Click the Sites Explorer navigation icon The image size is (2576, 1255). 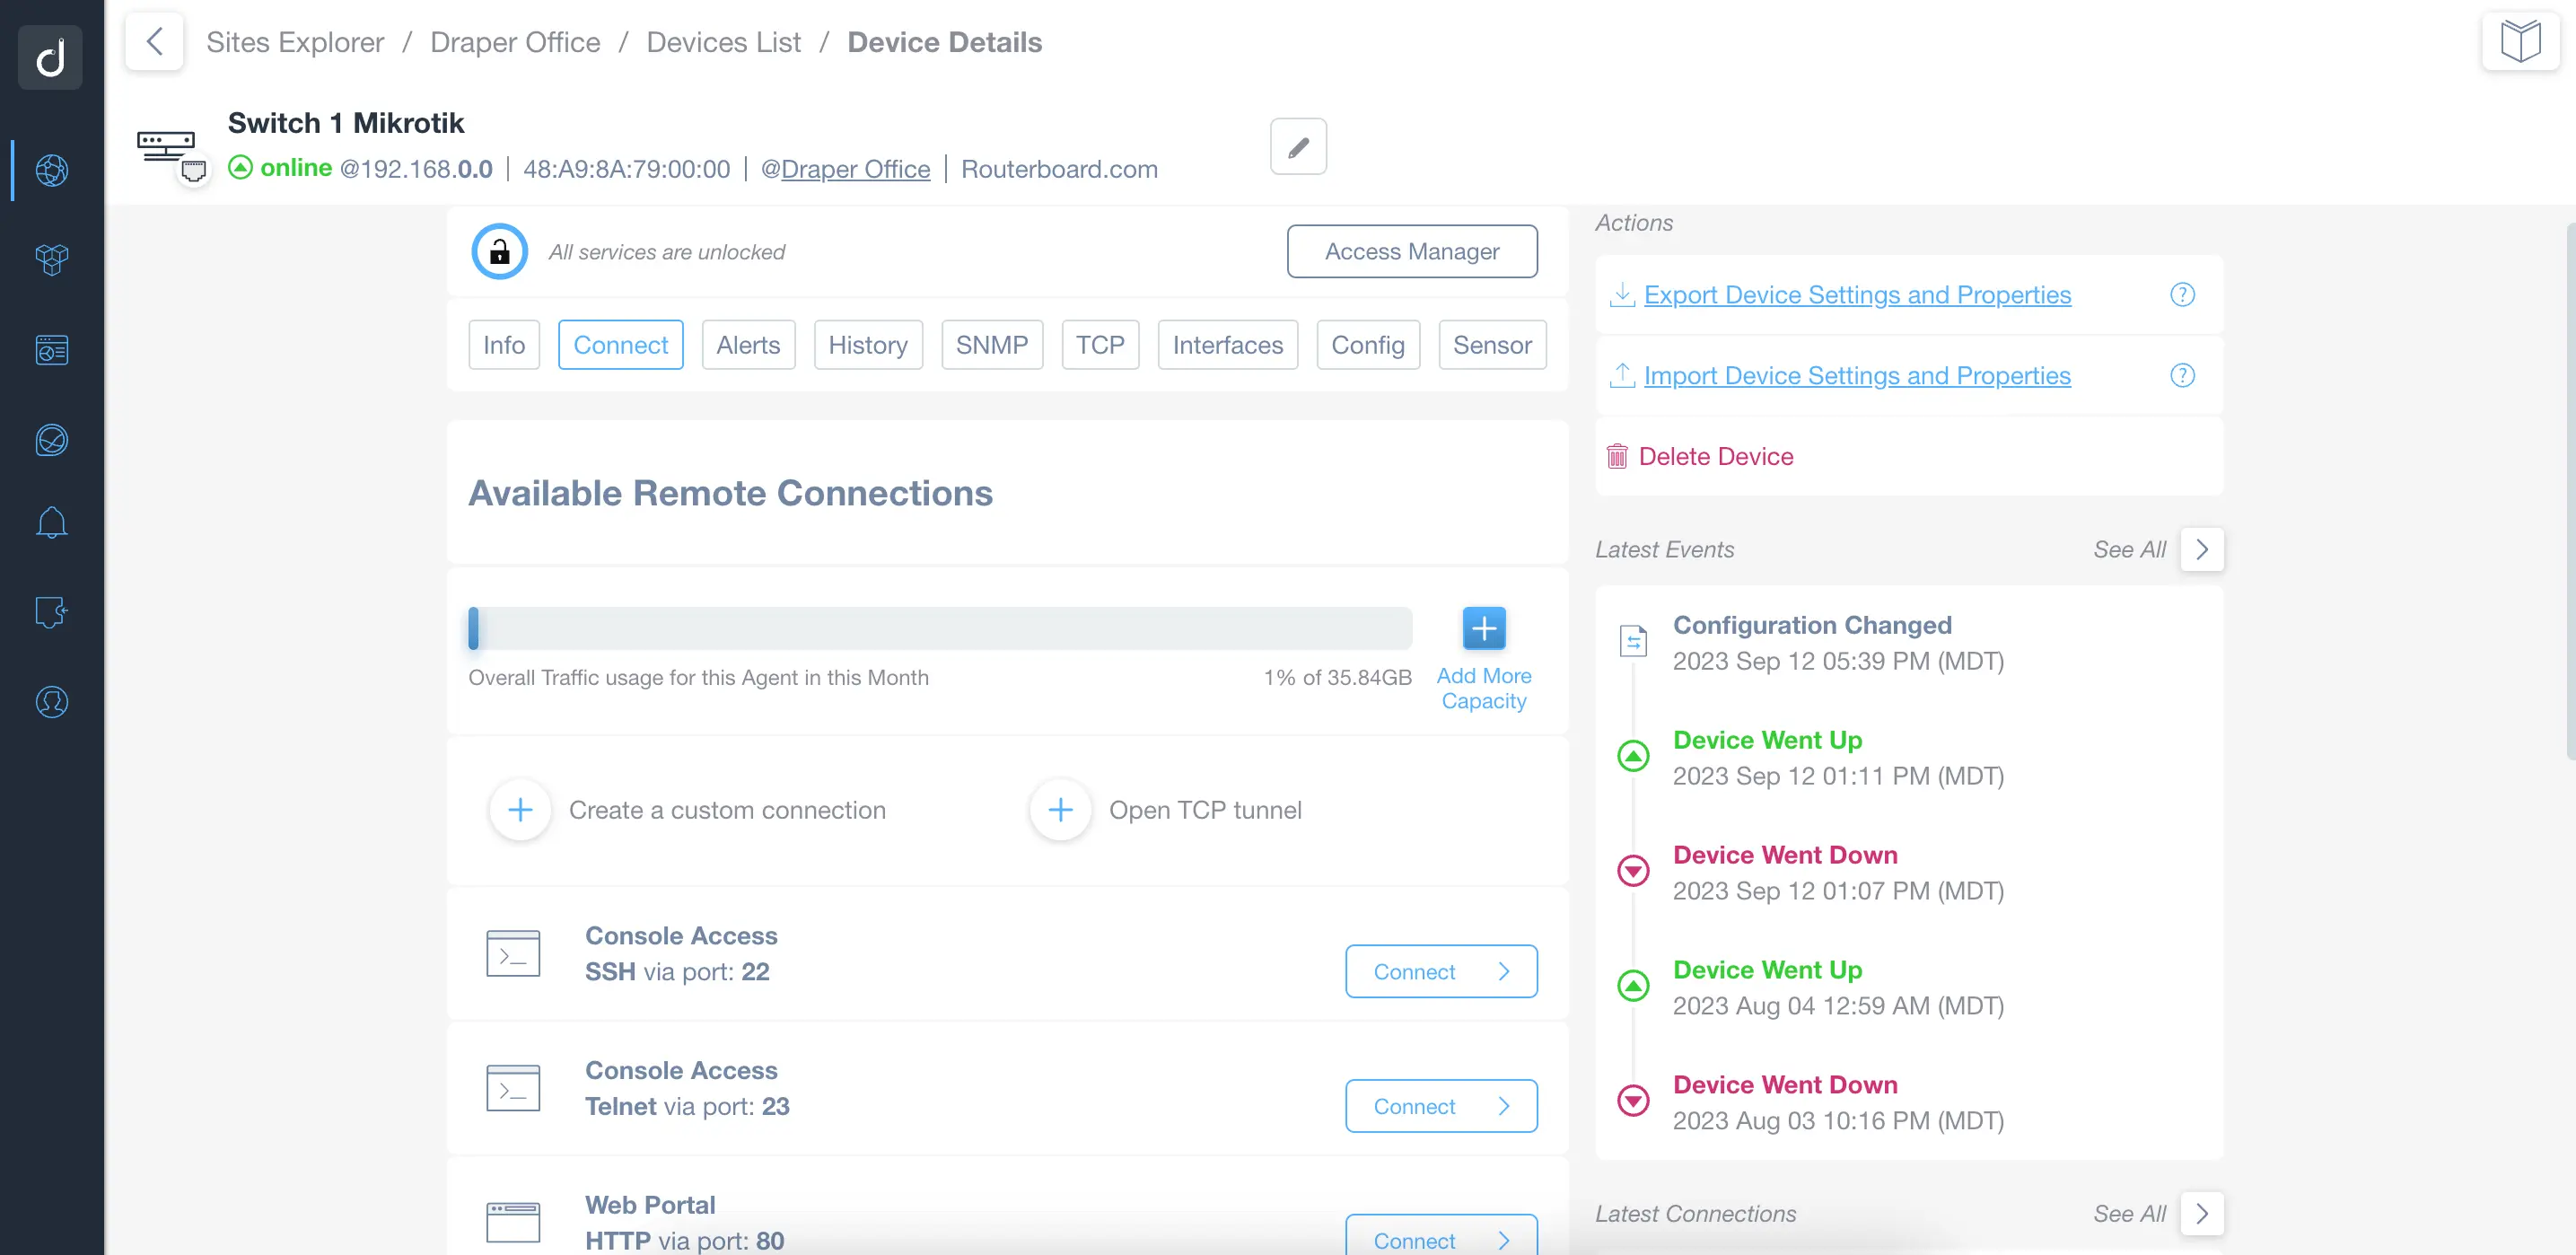tap(51, 169)
